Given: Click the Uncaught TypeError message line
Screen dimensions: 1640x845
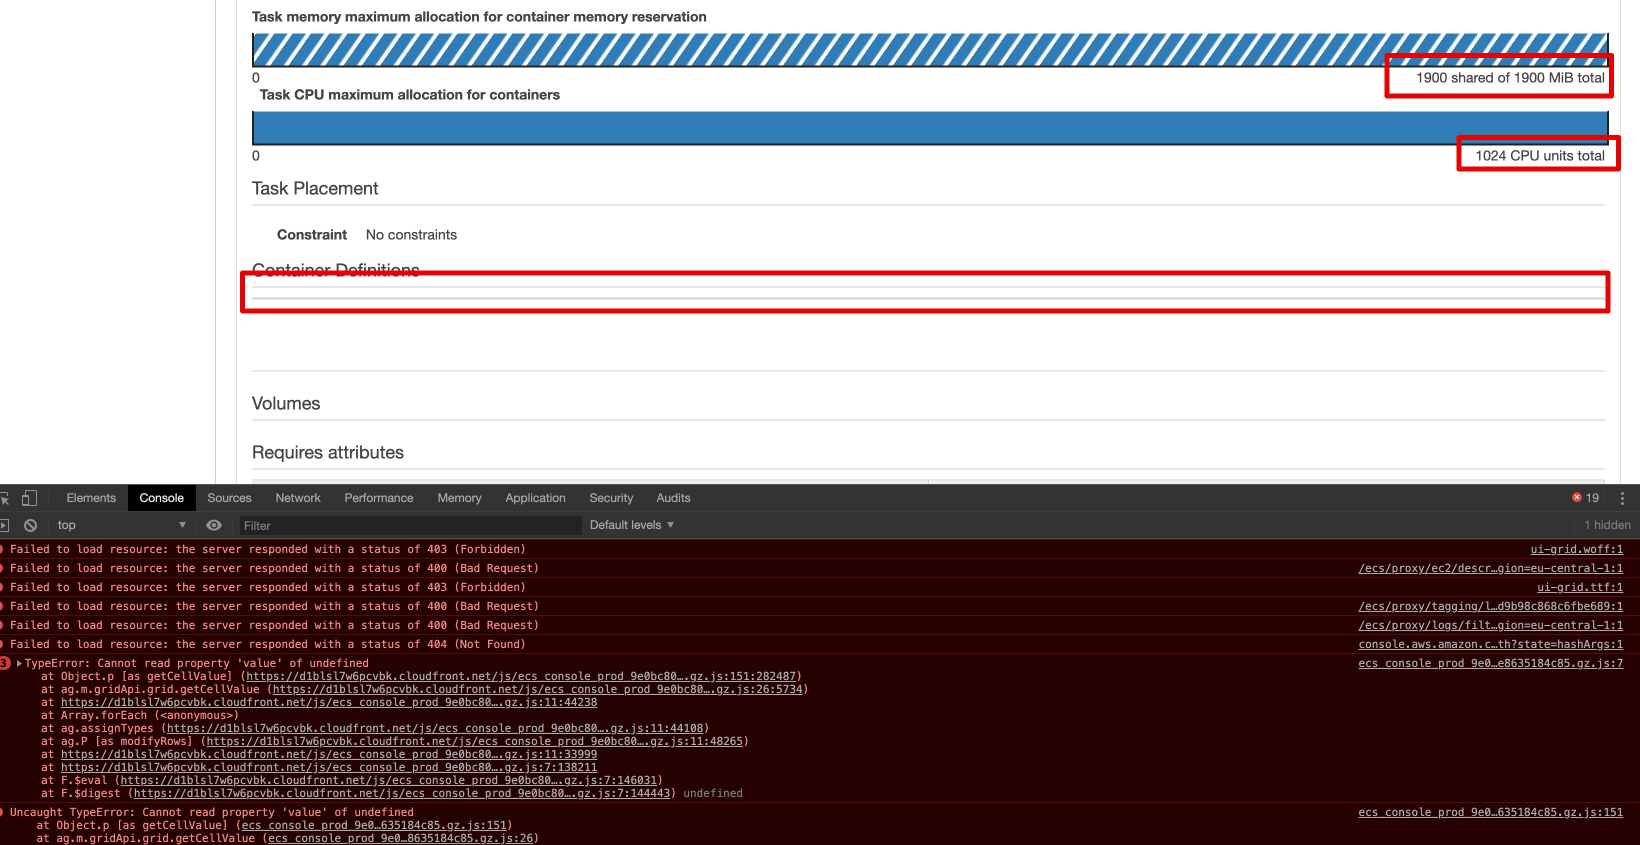Looking at the screenshot, I should point(212,812).
